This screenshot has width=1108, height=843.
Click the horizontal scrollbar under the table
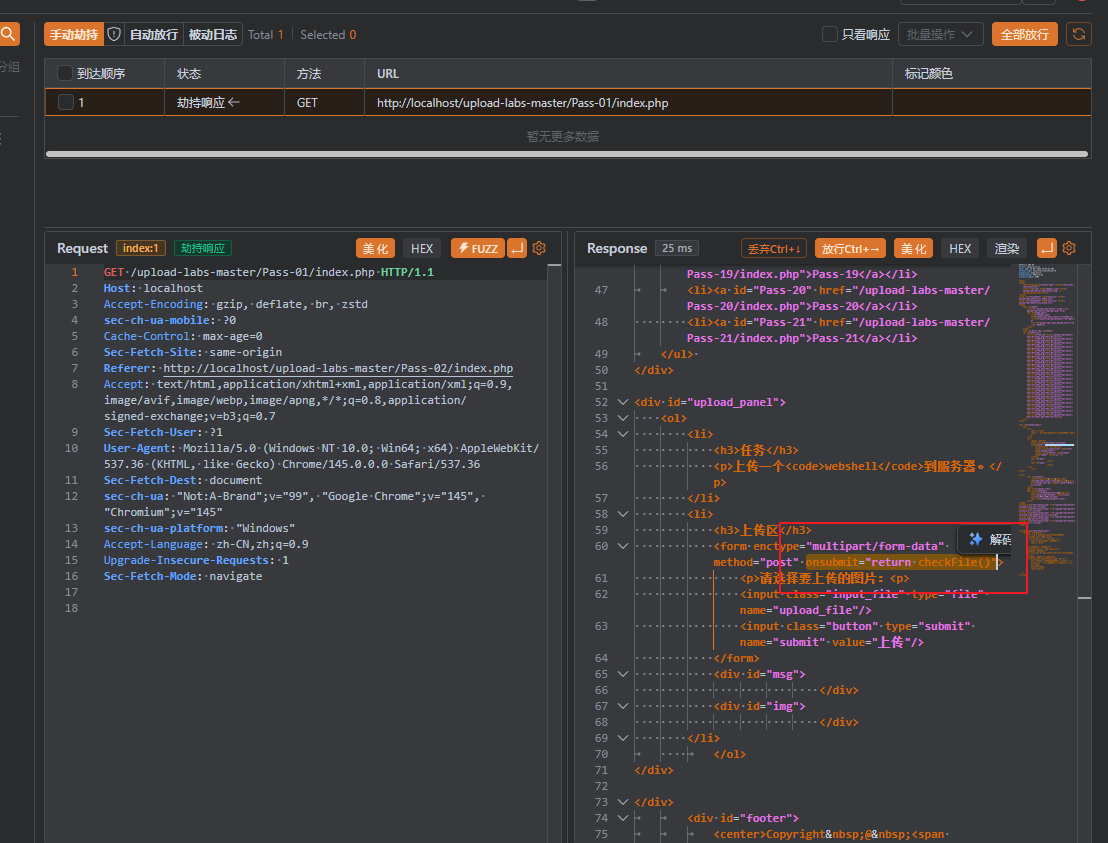coord(565,154)
